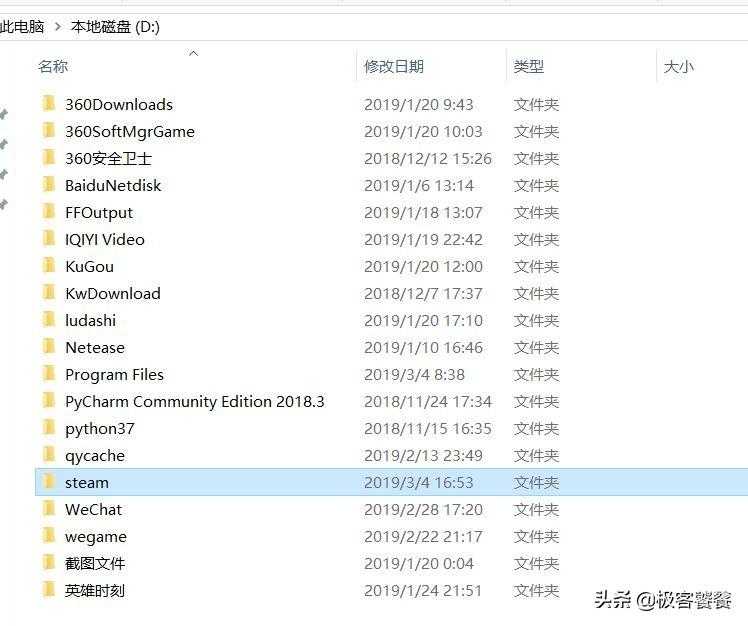
Task: Select the 英雄时刻 folder name
Action: [95, 590]
